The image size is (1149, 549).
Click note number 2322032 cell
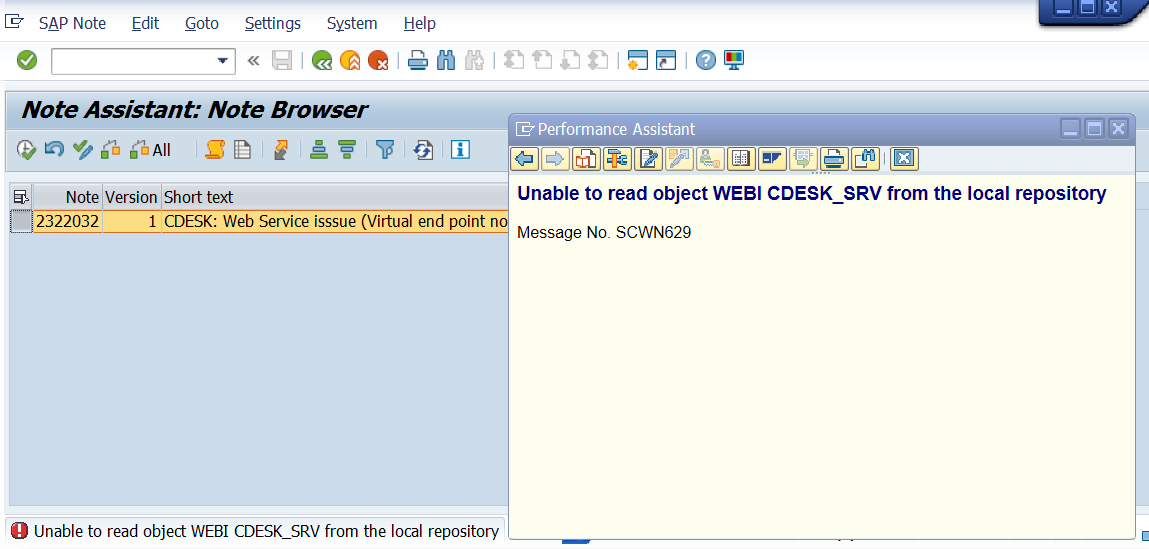pos(67,221)
